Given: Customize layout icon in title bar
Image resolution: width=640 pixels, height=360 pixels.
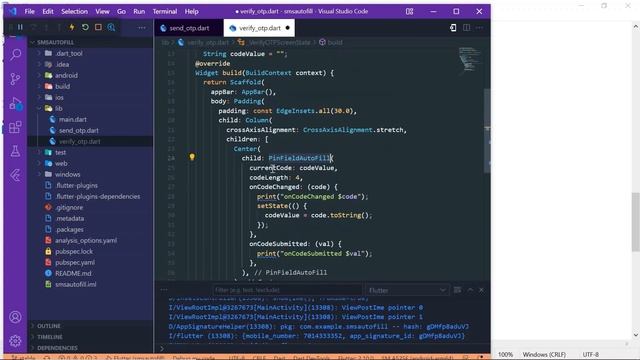Looking at the screenshot, I should [x=409, y=11].
